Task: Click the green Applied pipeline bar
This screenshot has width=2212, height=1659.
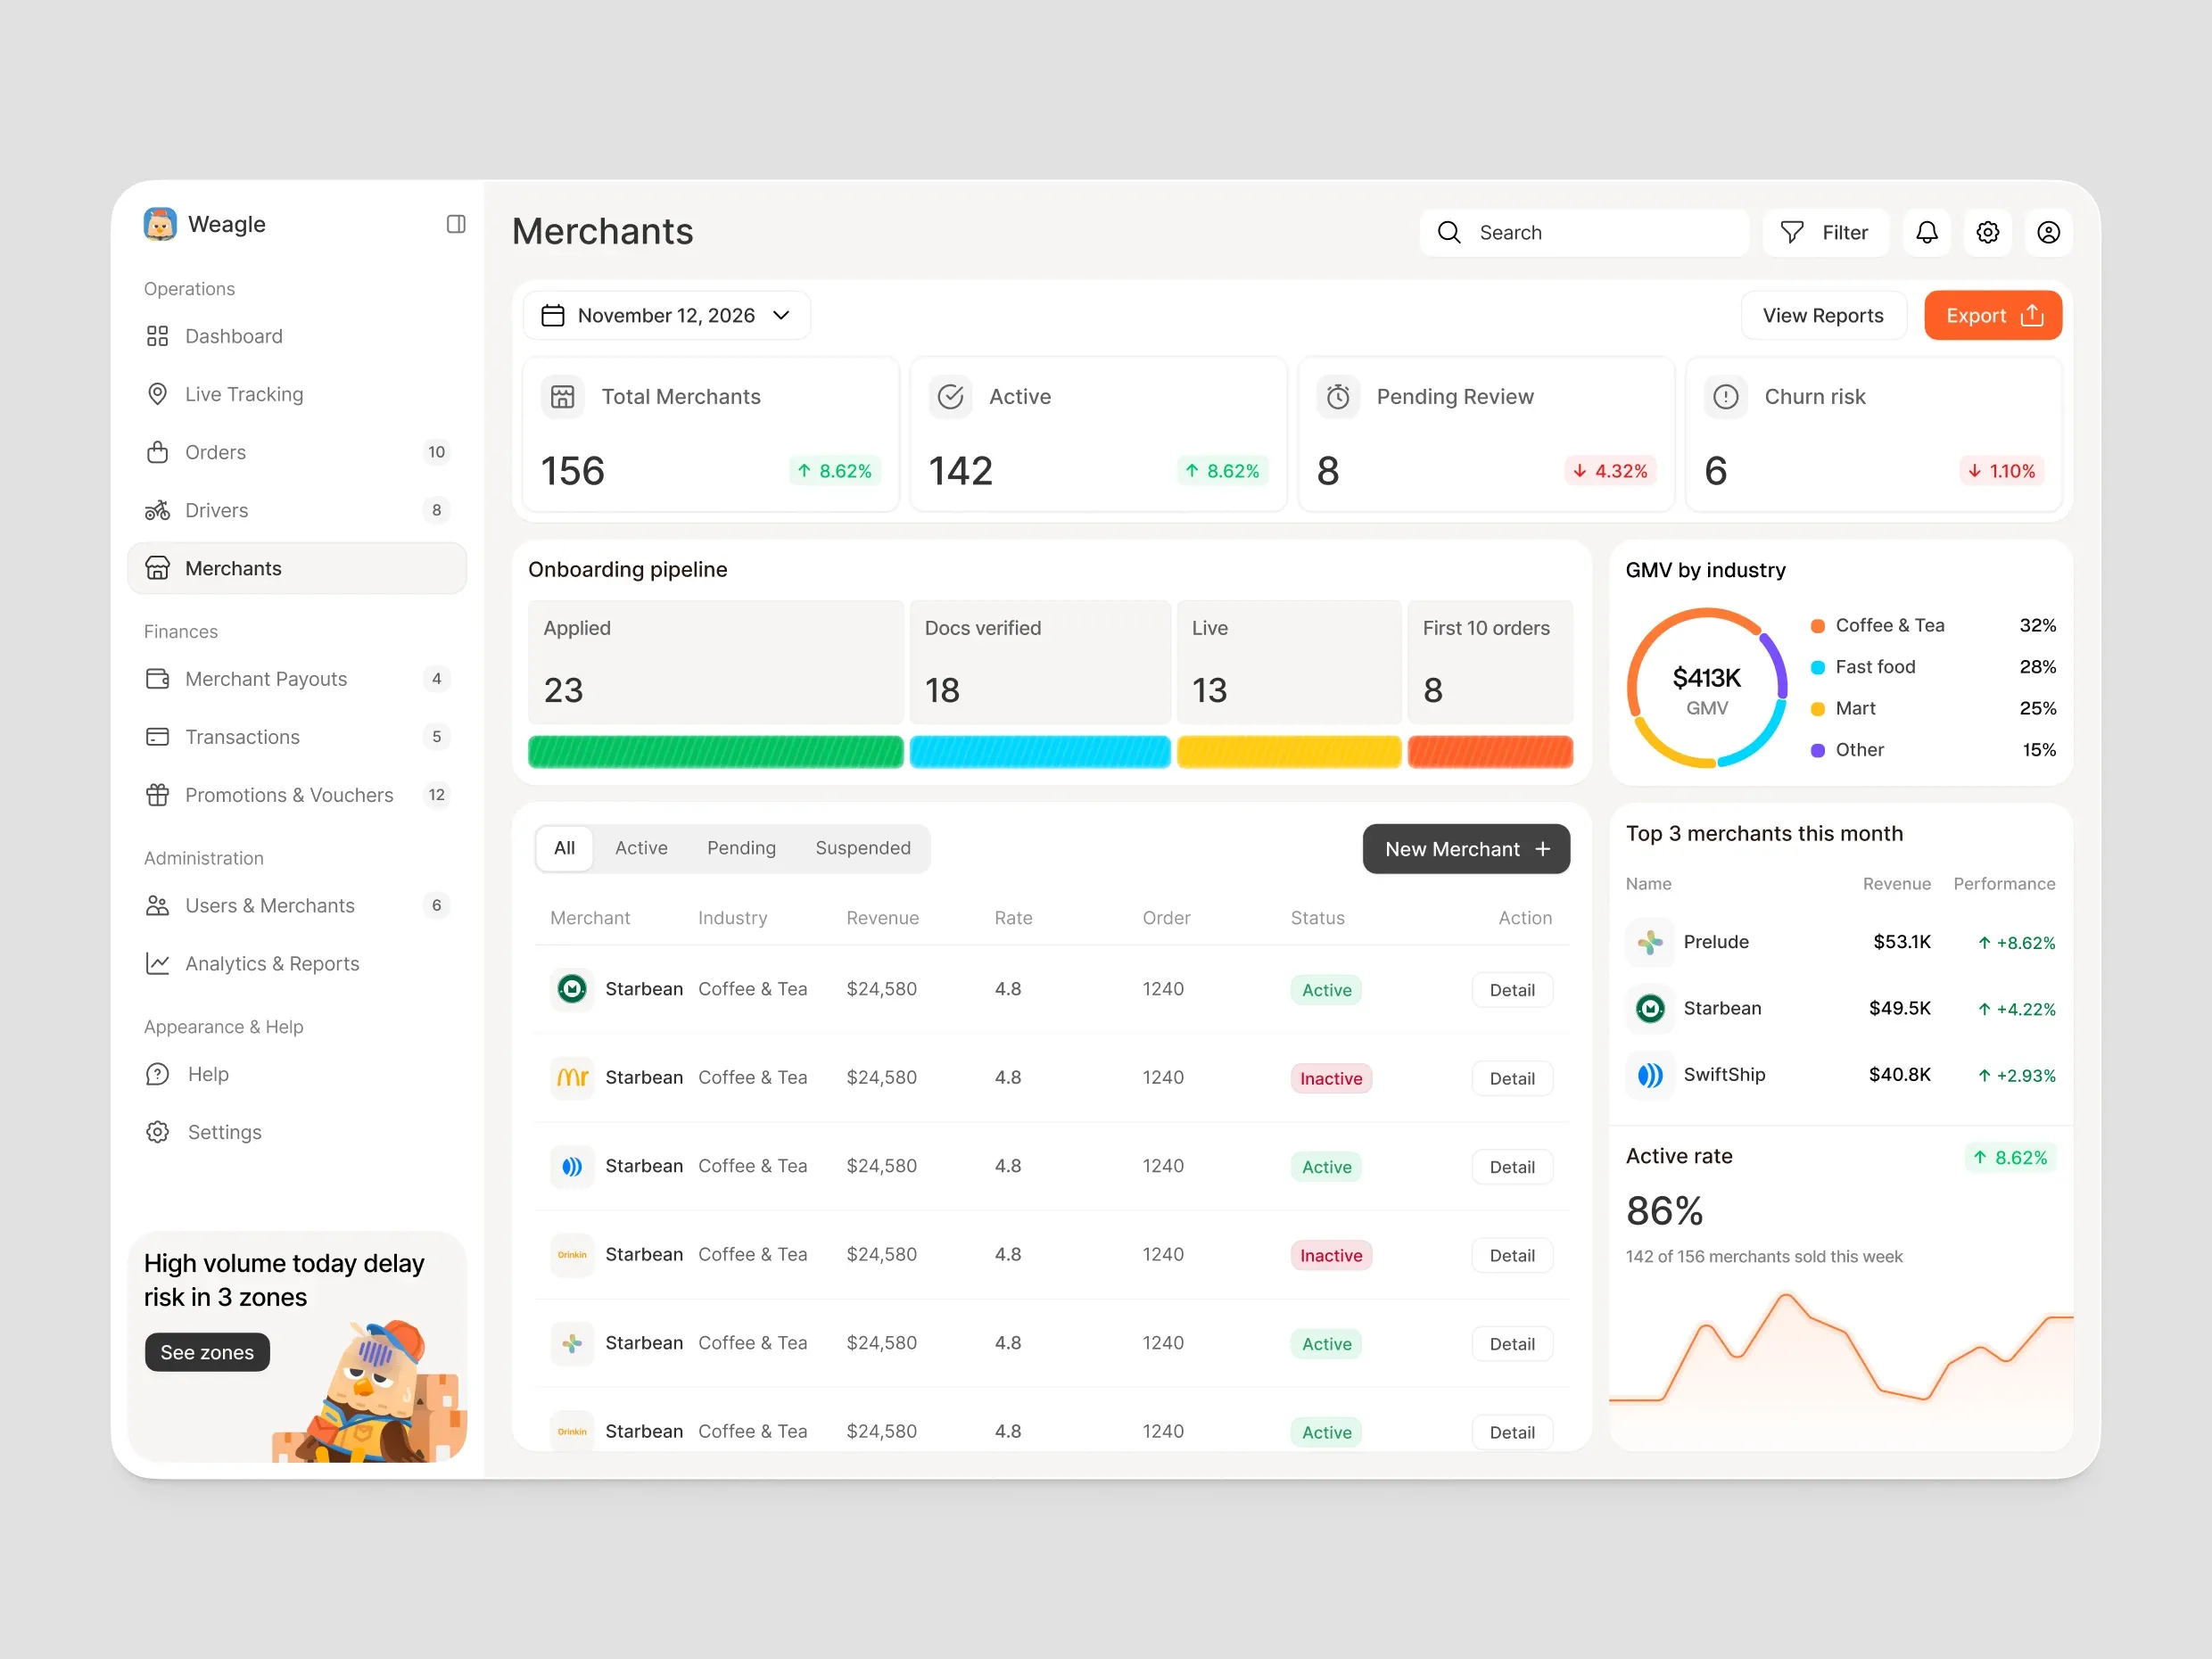Action: (x=716, y=752)
